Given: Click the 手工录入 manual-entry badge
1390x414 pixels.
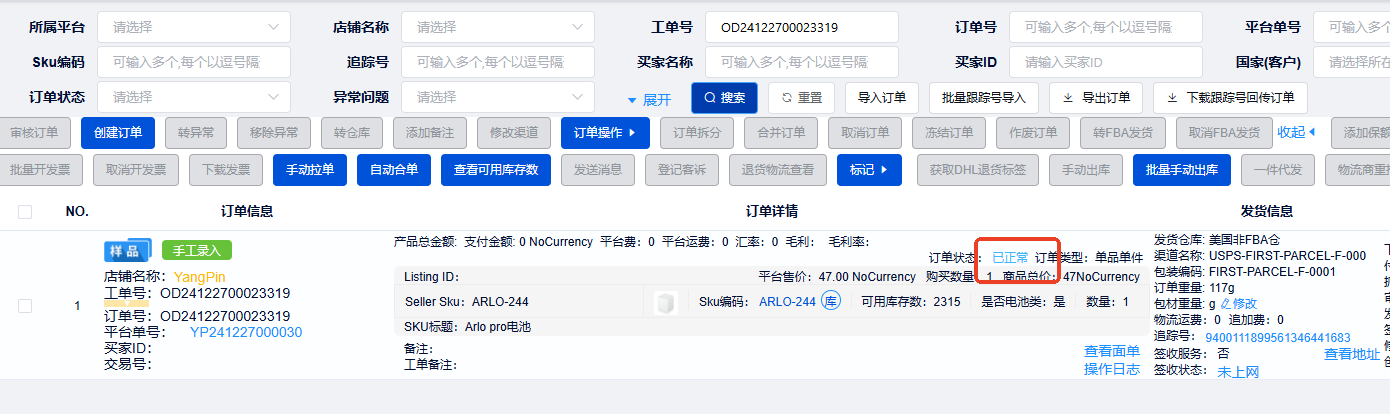Looking at the screenshot, I should tap(196, 250).
